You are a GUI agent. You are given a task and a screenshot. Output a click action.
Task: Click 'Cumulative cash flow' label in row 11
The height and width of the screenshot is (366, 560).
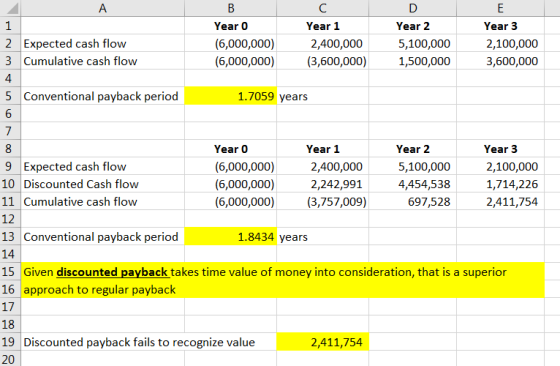pyautogui.click(x=80, y=202)
